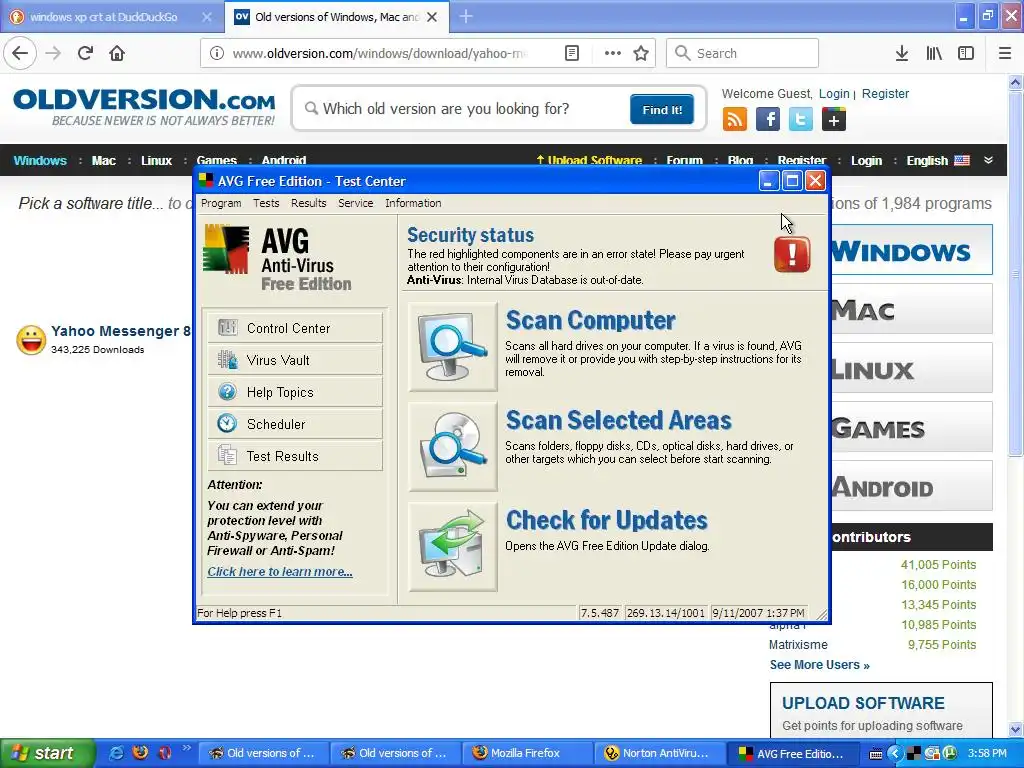Open the Service menu in AVG
The width and height of the screenshot is (1024, 768).
355,203
